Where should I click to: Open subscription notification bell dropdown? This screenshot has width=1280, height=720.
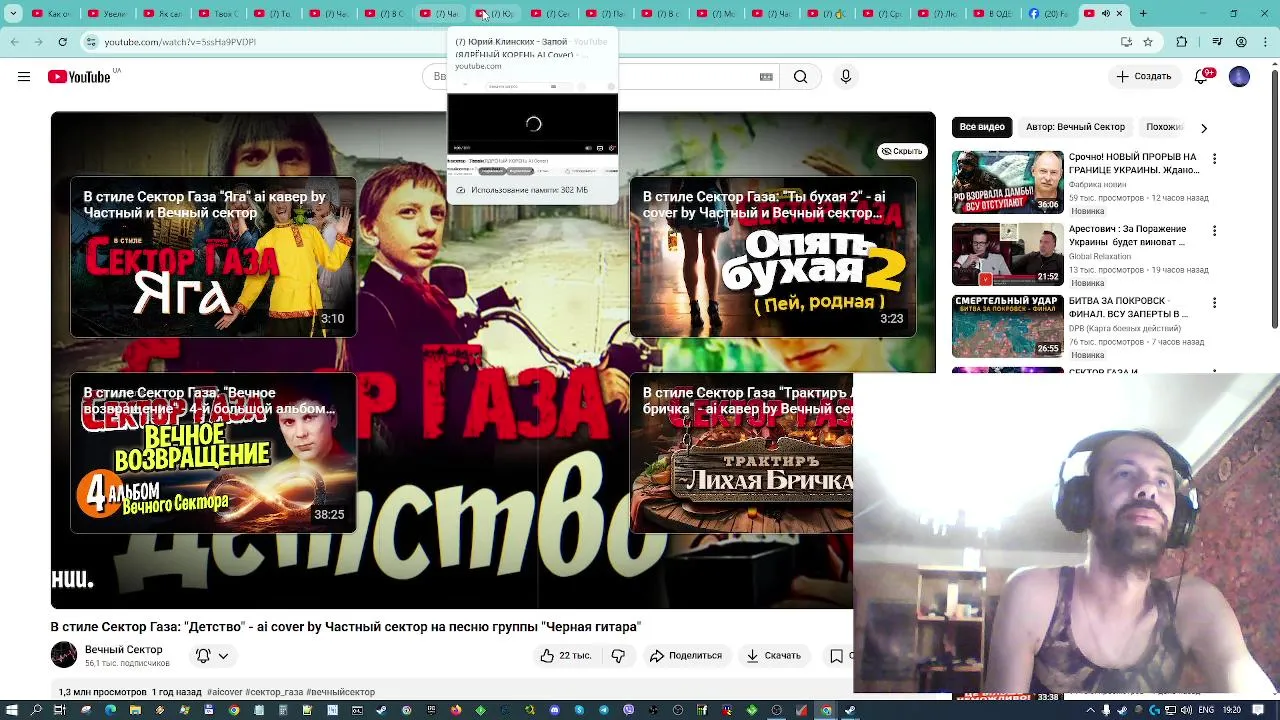pos(212,656)
